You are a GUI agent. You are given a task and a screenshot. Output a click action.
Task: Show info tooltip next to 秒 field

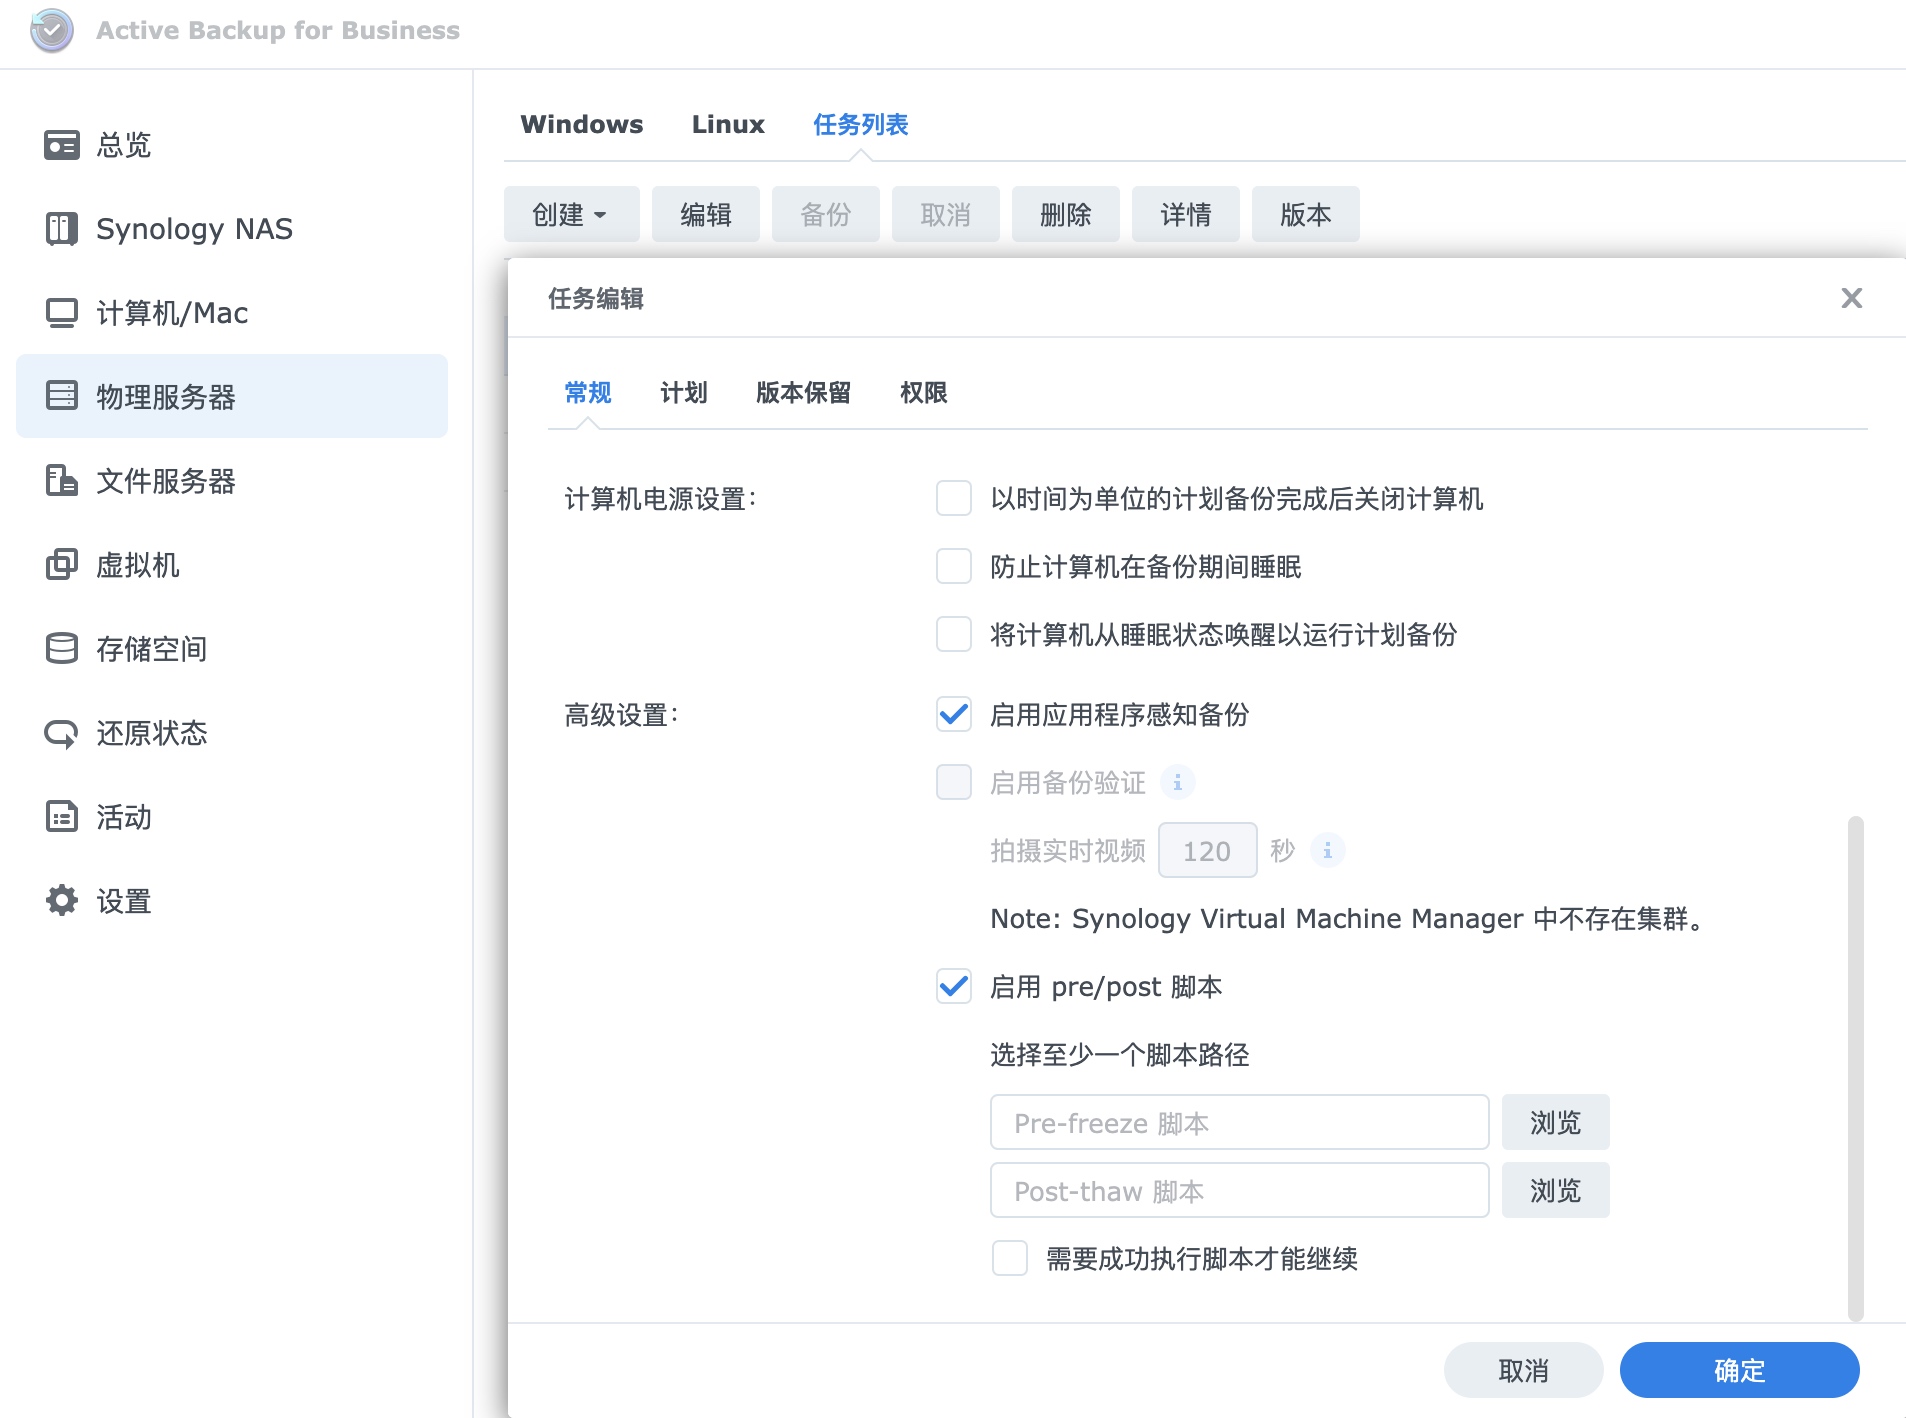click(1328, 850)
